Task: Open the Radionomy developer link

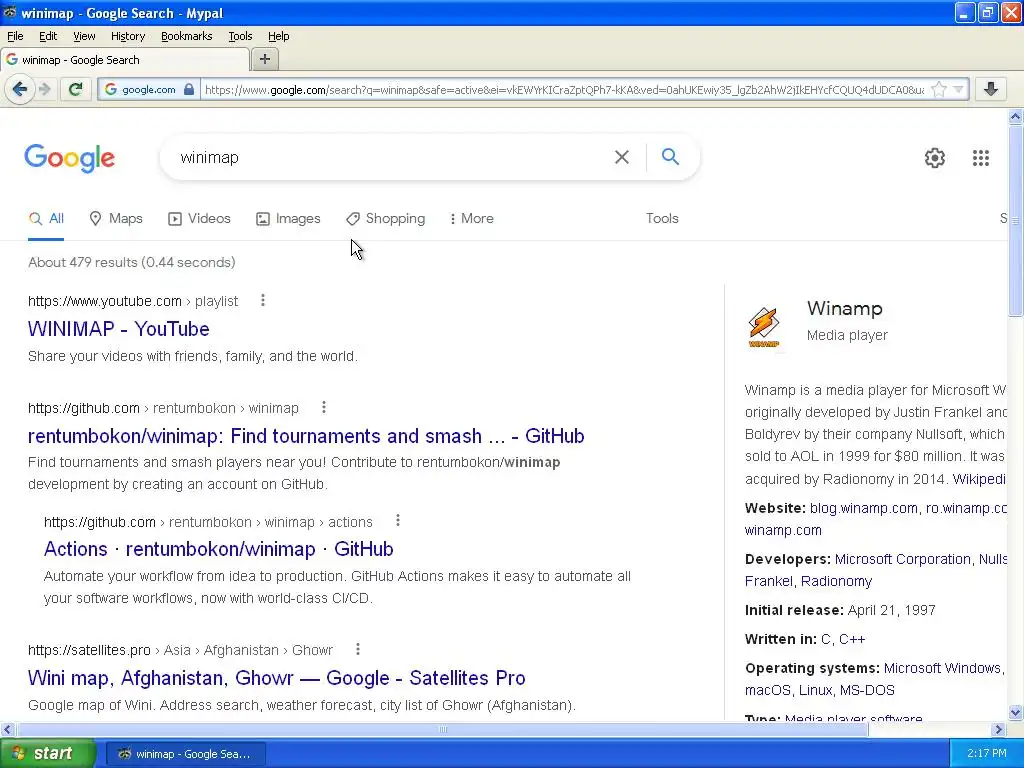Action: [836, 581]
